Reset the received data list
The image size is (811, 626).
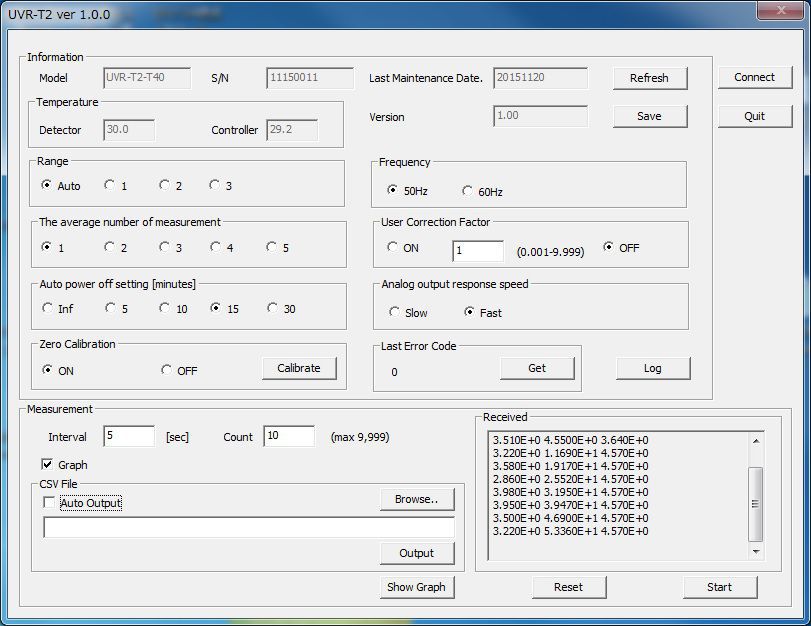click(x=569, y=587)
